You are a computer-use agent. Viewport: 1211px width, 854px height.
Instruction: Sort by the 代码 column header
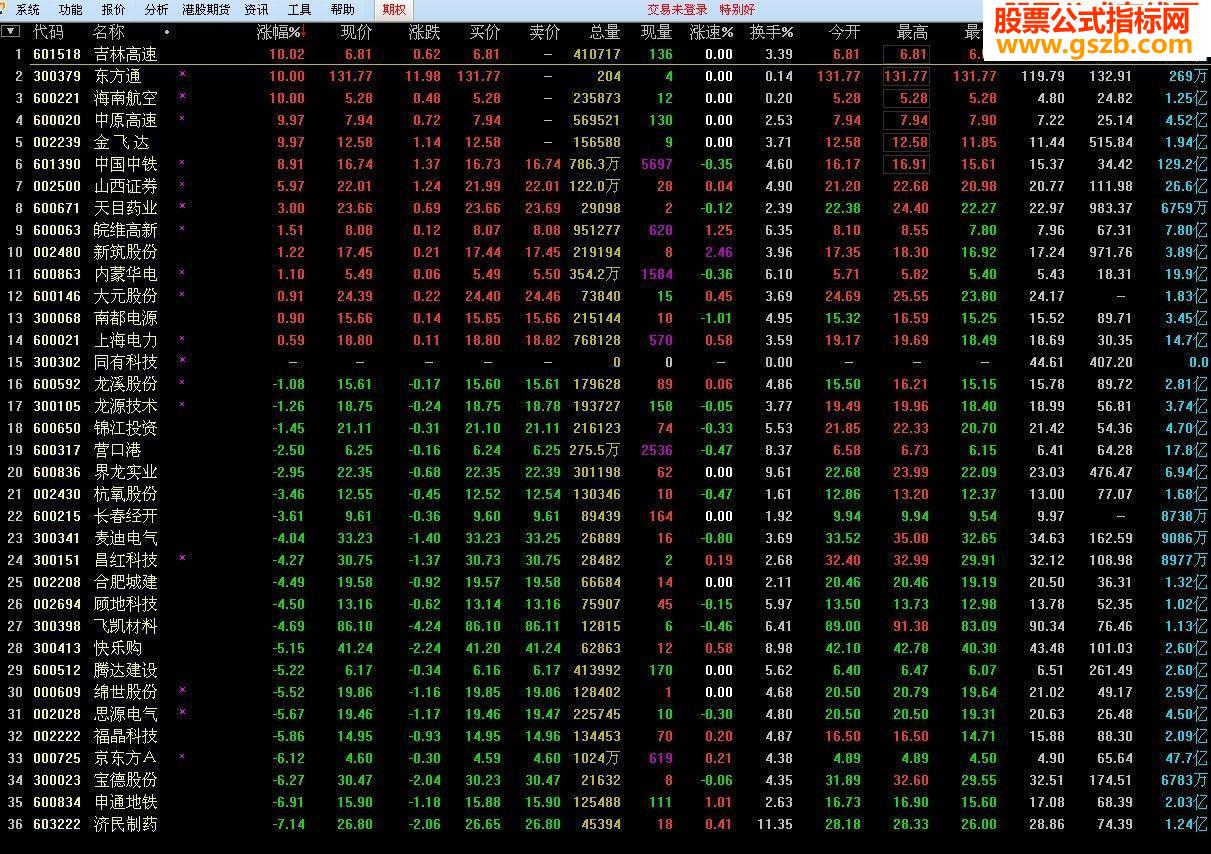click(48, 32)
